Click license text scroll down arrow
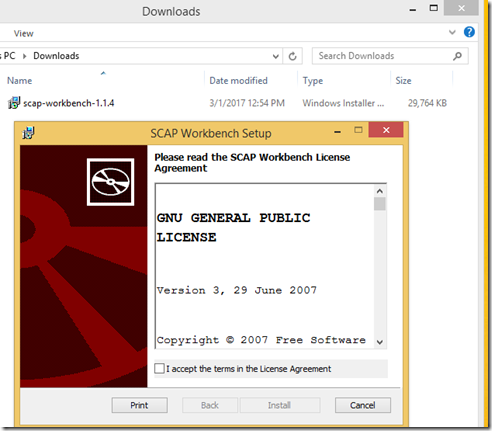492x431 pixels. click(380, 342)
